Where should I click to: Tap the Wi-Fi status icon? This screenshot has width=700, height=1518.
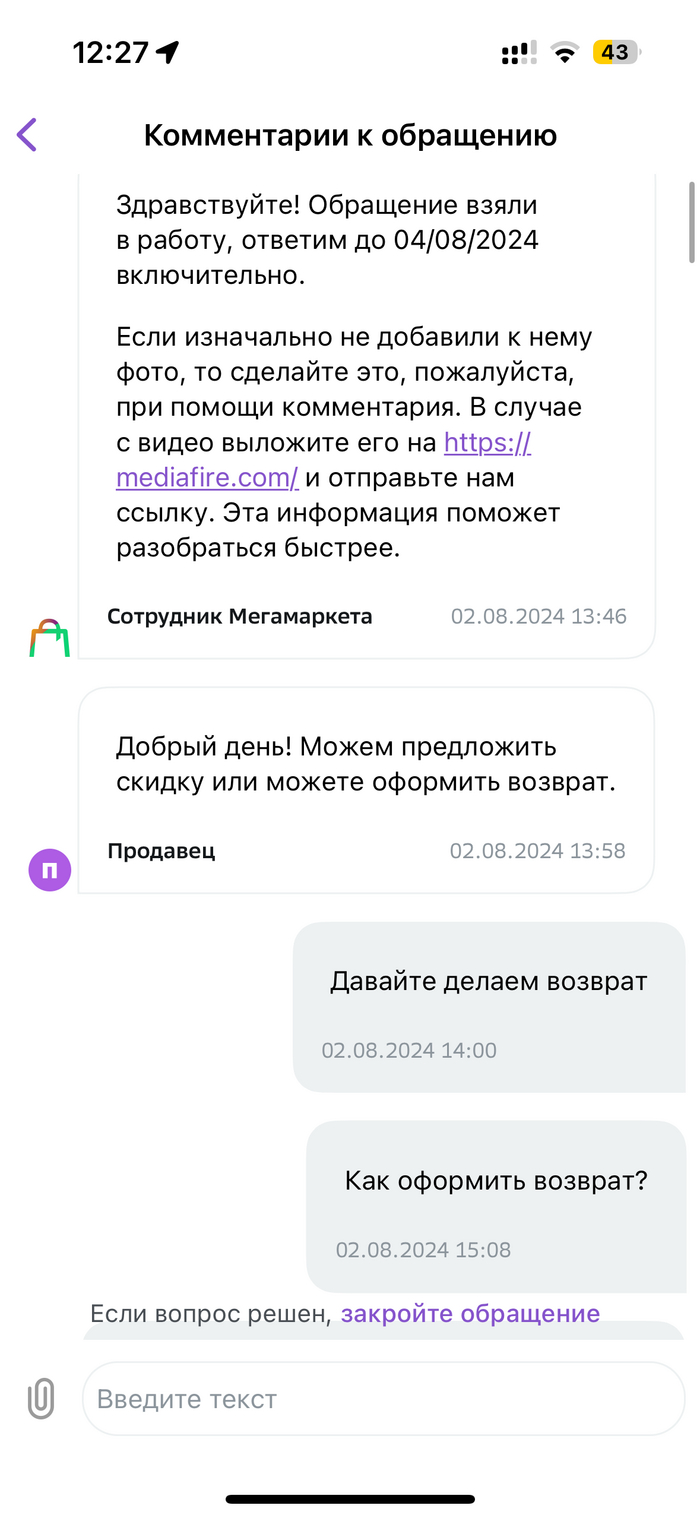click(x=566, y=53)
